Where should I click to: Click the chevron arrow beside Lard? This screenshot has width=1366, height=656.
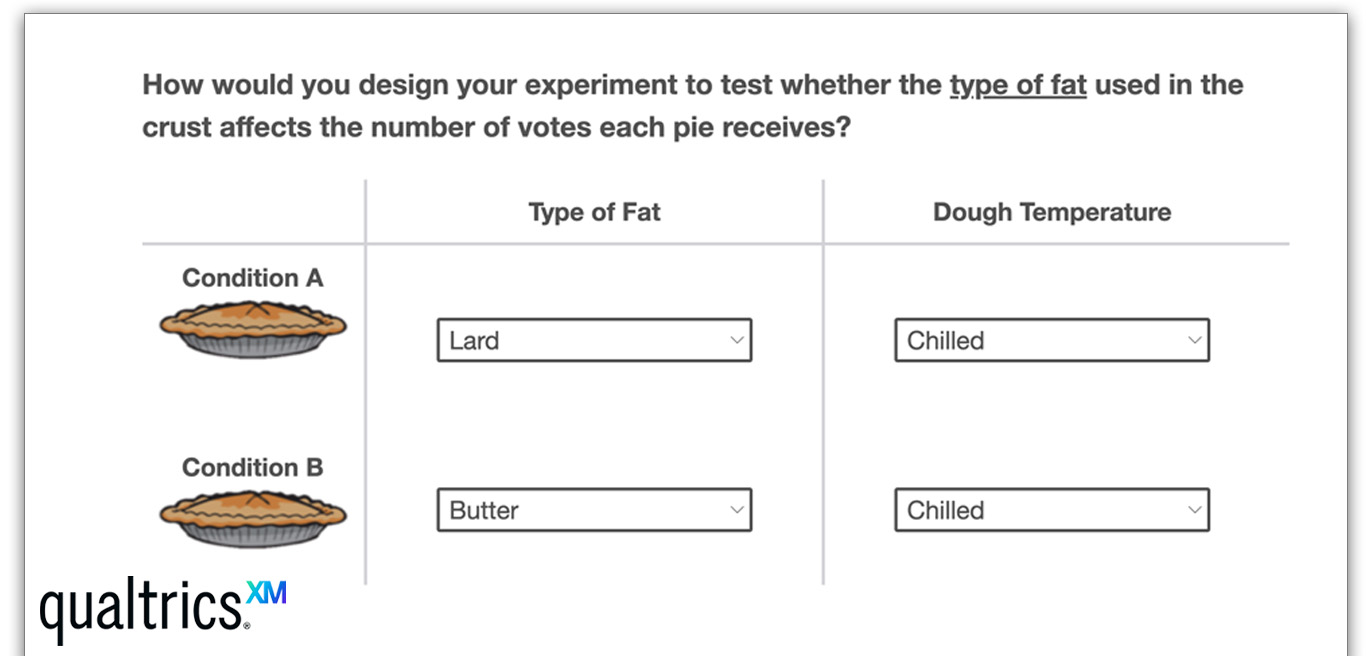[x=737, y=340]
